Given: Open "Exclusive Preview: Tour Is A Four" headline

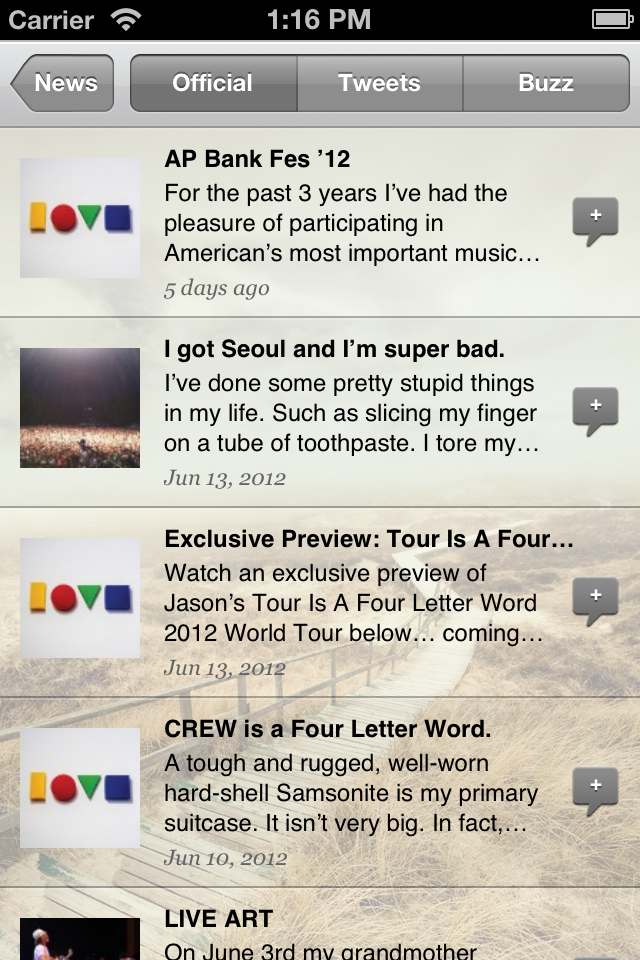Looking at the screenshot, I should pyautogui.click(x=369, y=539).
